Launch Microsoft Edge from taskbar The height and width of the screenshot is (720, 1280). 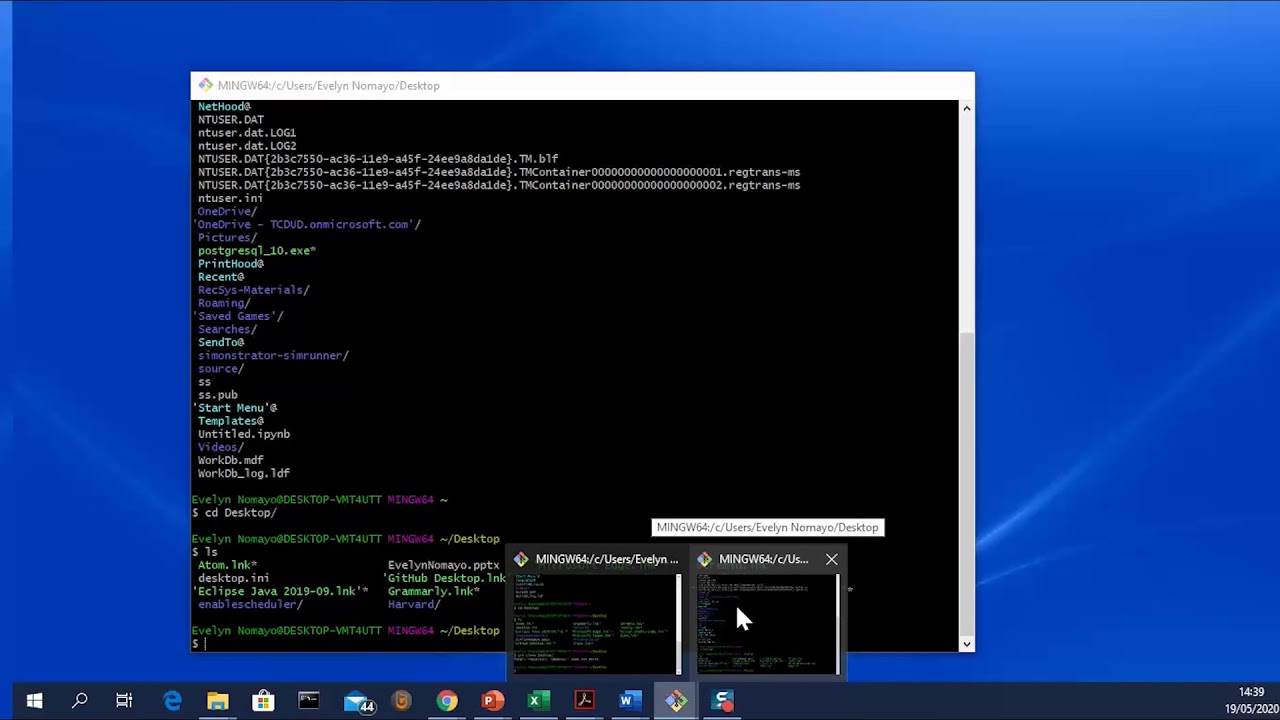(x=172, y=701)
